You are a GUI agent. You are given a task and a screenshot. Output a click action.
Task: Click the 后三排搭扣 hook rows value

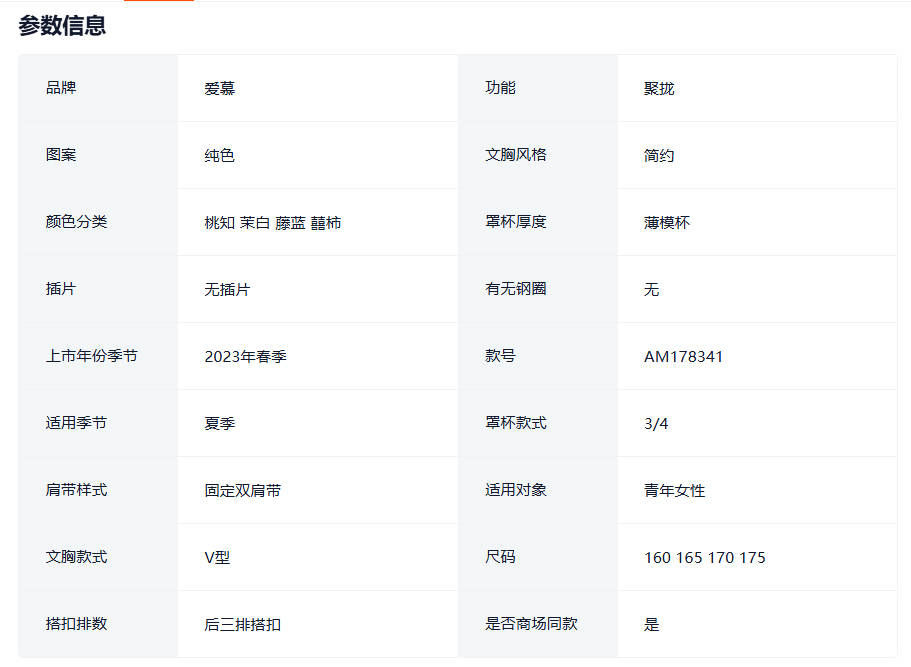[x=242, y=625]
